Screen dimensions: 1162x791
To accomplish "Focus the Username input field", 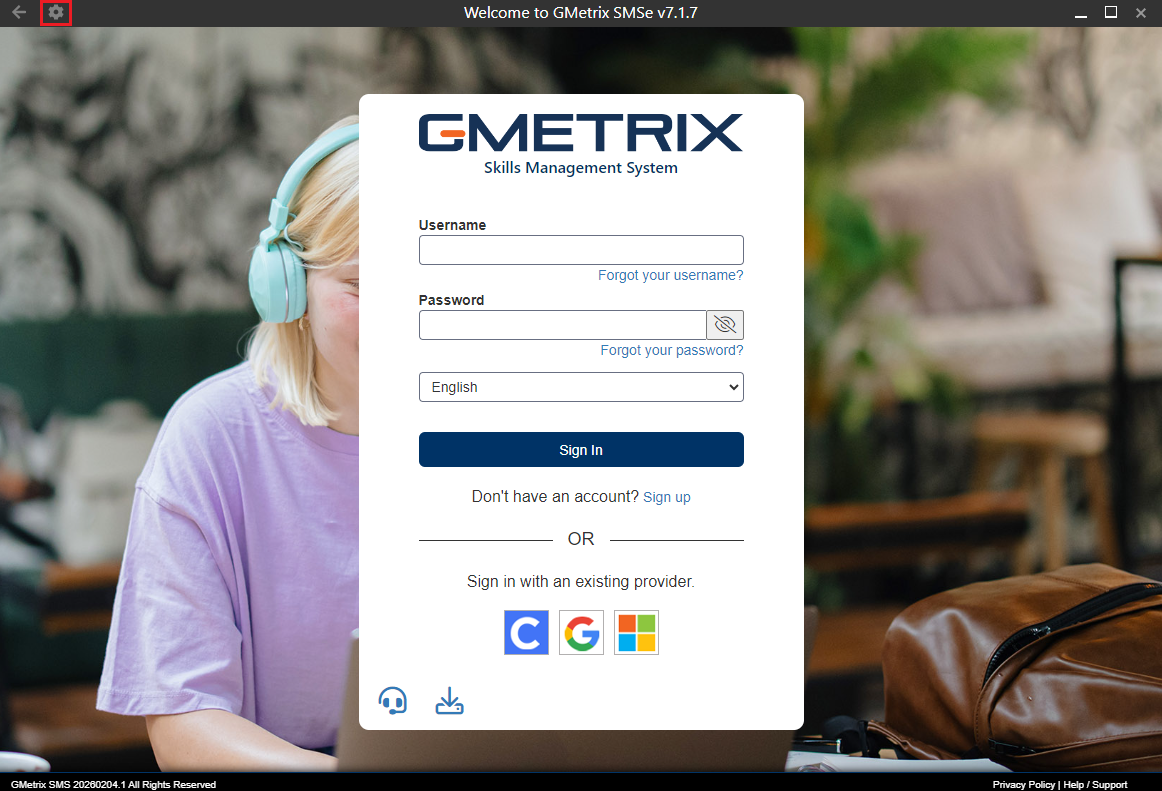I will 581,250.
